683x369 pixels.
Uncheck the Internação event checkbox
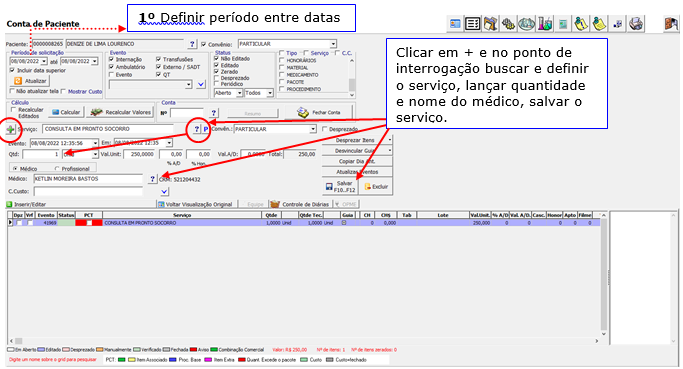tap(112, 59)
